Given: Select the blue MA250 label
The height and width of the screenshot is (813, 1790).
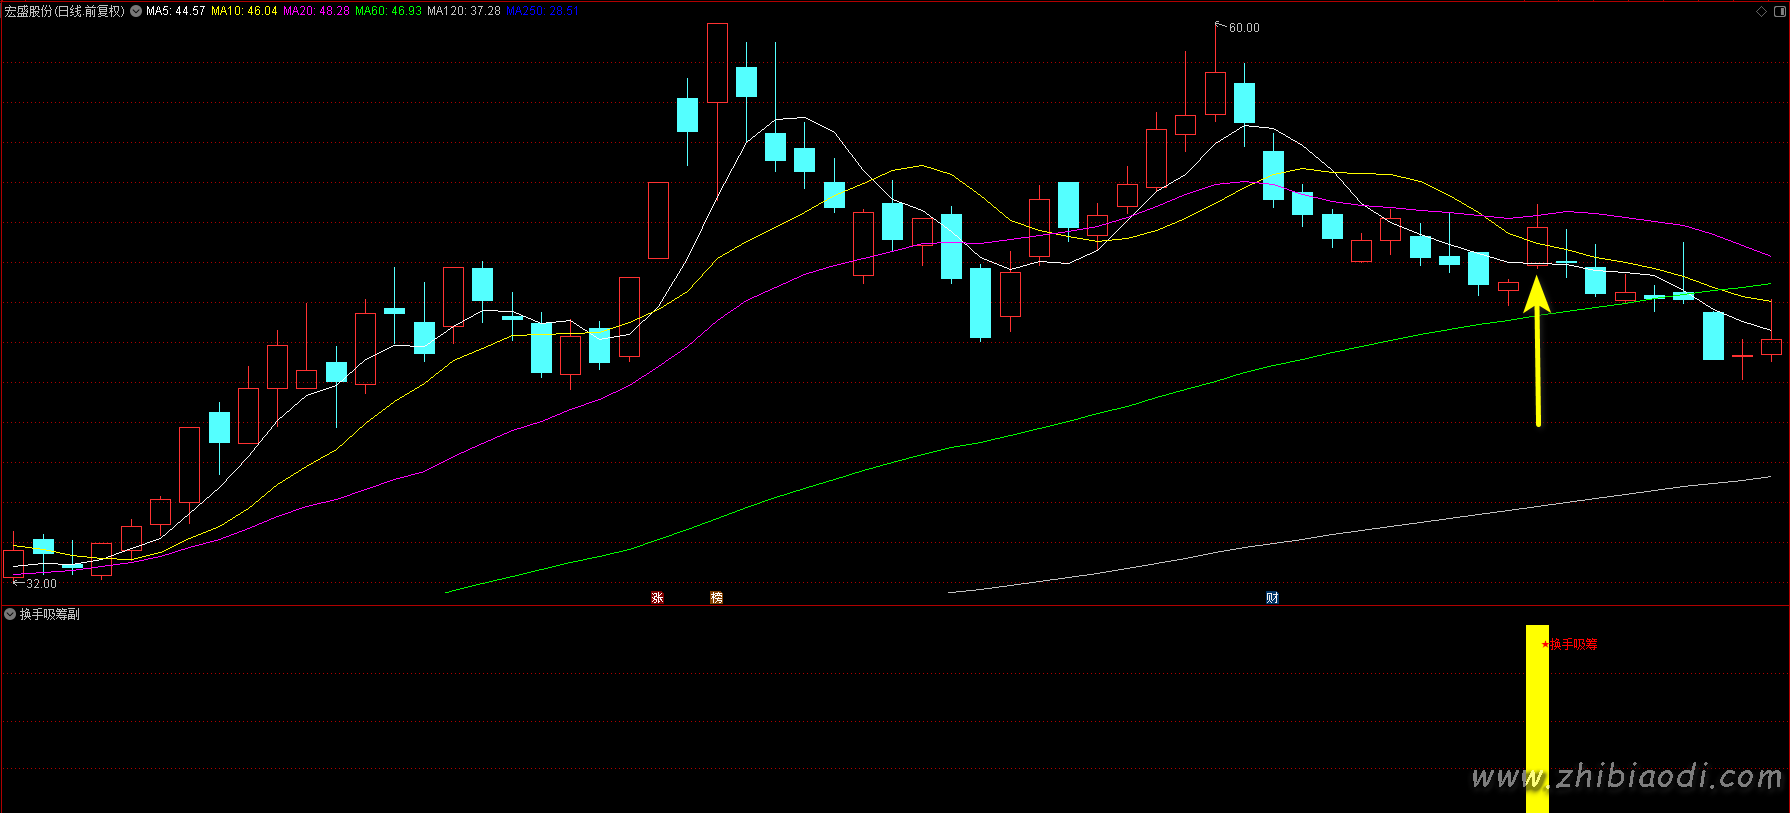Looking at the screenshot, I should pos(542,11).
